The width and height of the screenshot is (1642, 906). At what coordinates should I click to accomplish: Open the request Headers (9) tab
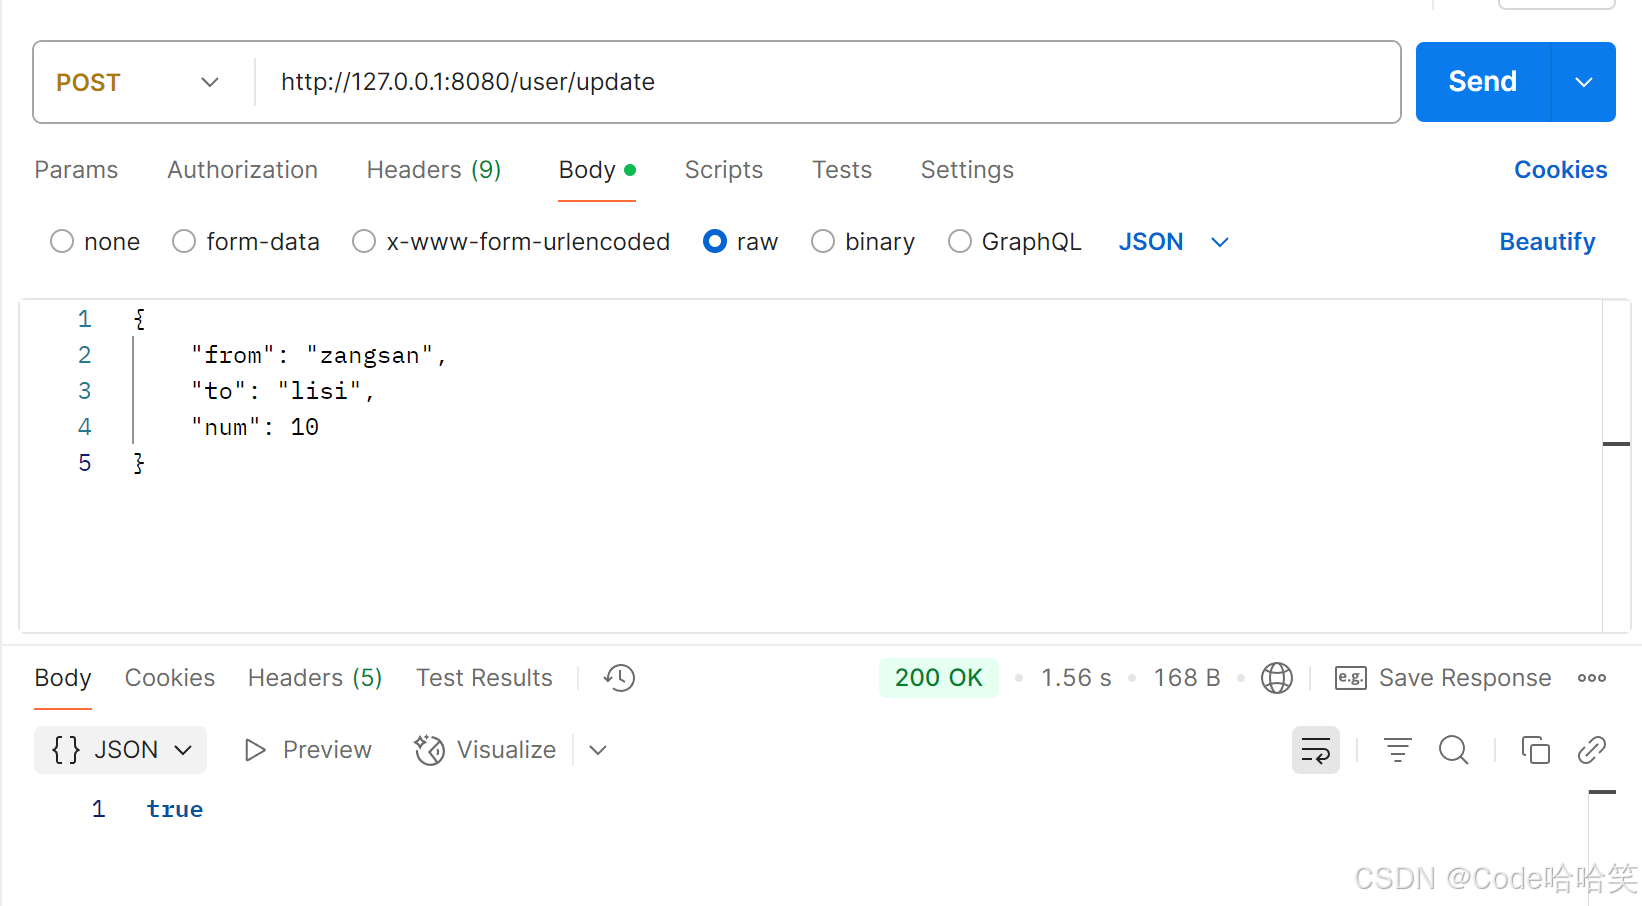[x=434, y=170]
